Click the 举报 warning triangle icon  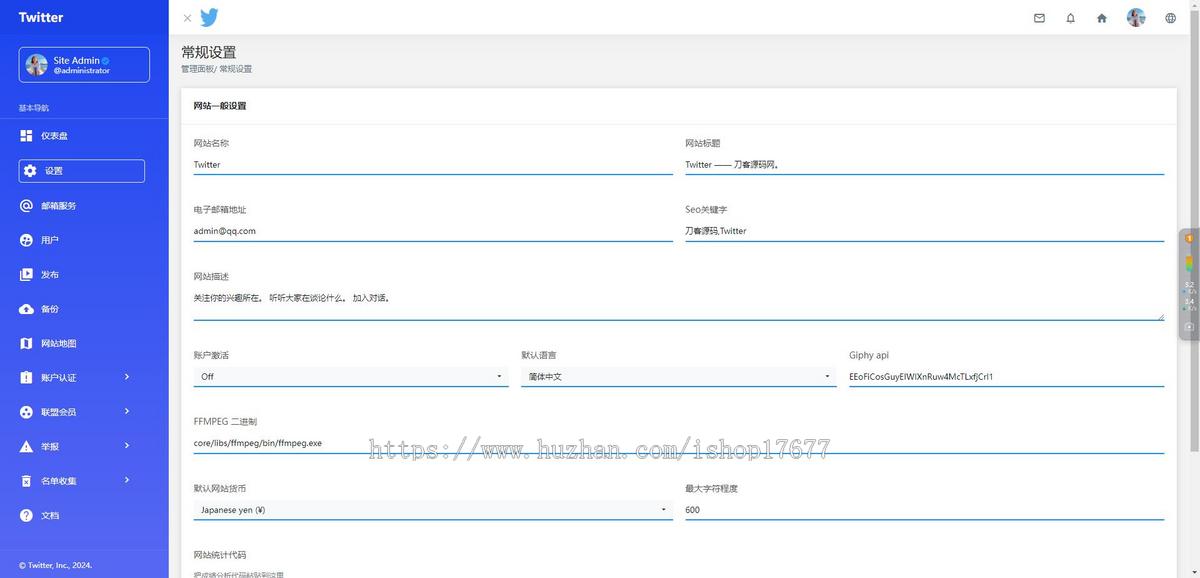coord(27,446)
